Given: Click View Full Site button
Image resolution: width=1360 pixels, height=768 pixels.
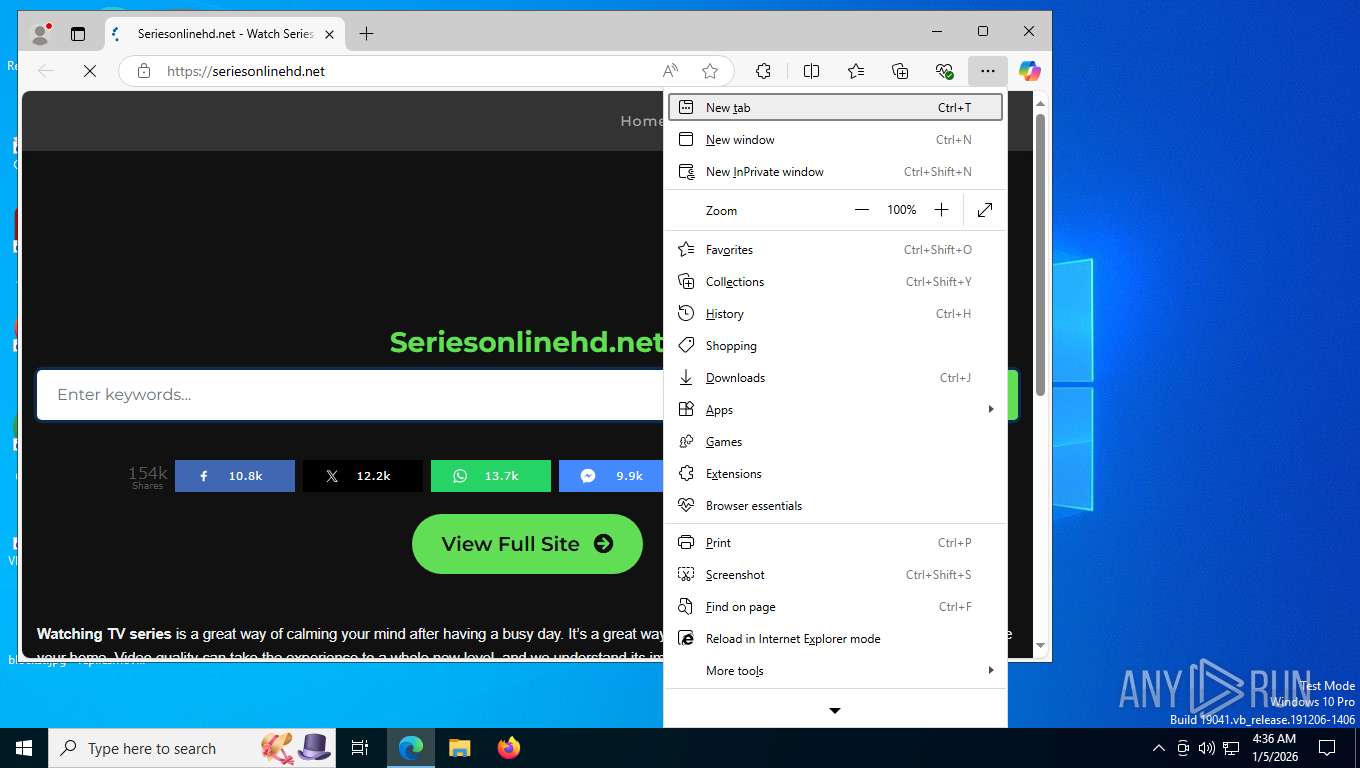Looking at the screenshot, I should tap(527, 544).
